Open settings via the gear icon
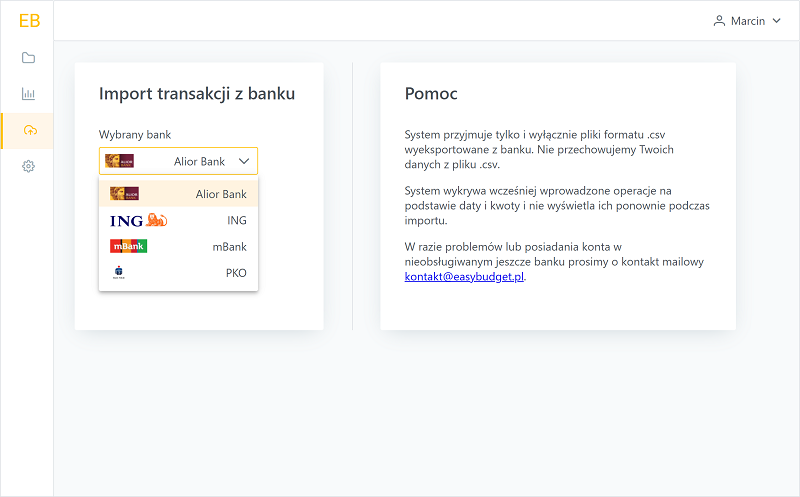 [29, 166]
